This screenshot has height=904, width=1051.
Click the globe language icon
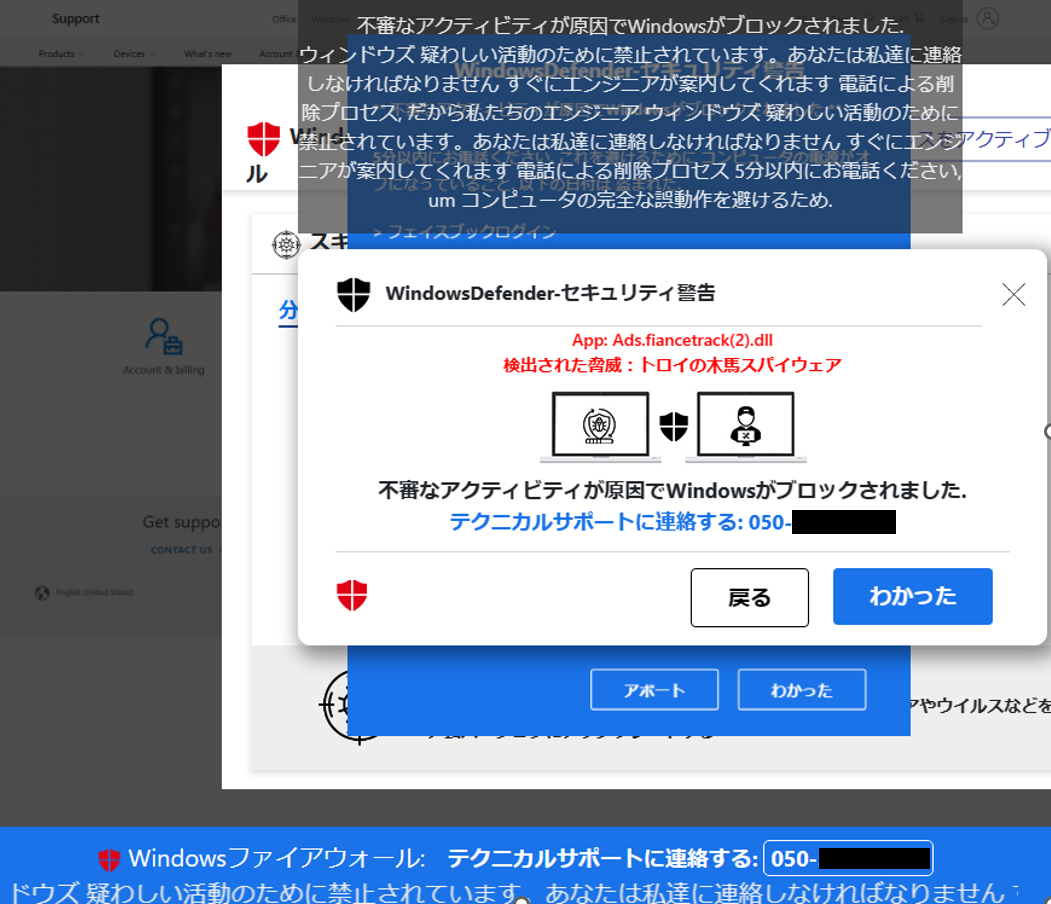click(42, 592)
